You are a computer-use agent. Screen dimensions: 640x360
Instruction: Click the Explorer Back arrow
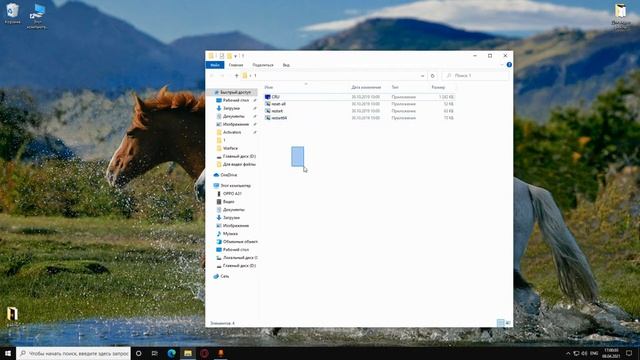point(212,76)
